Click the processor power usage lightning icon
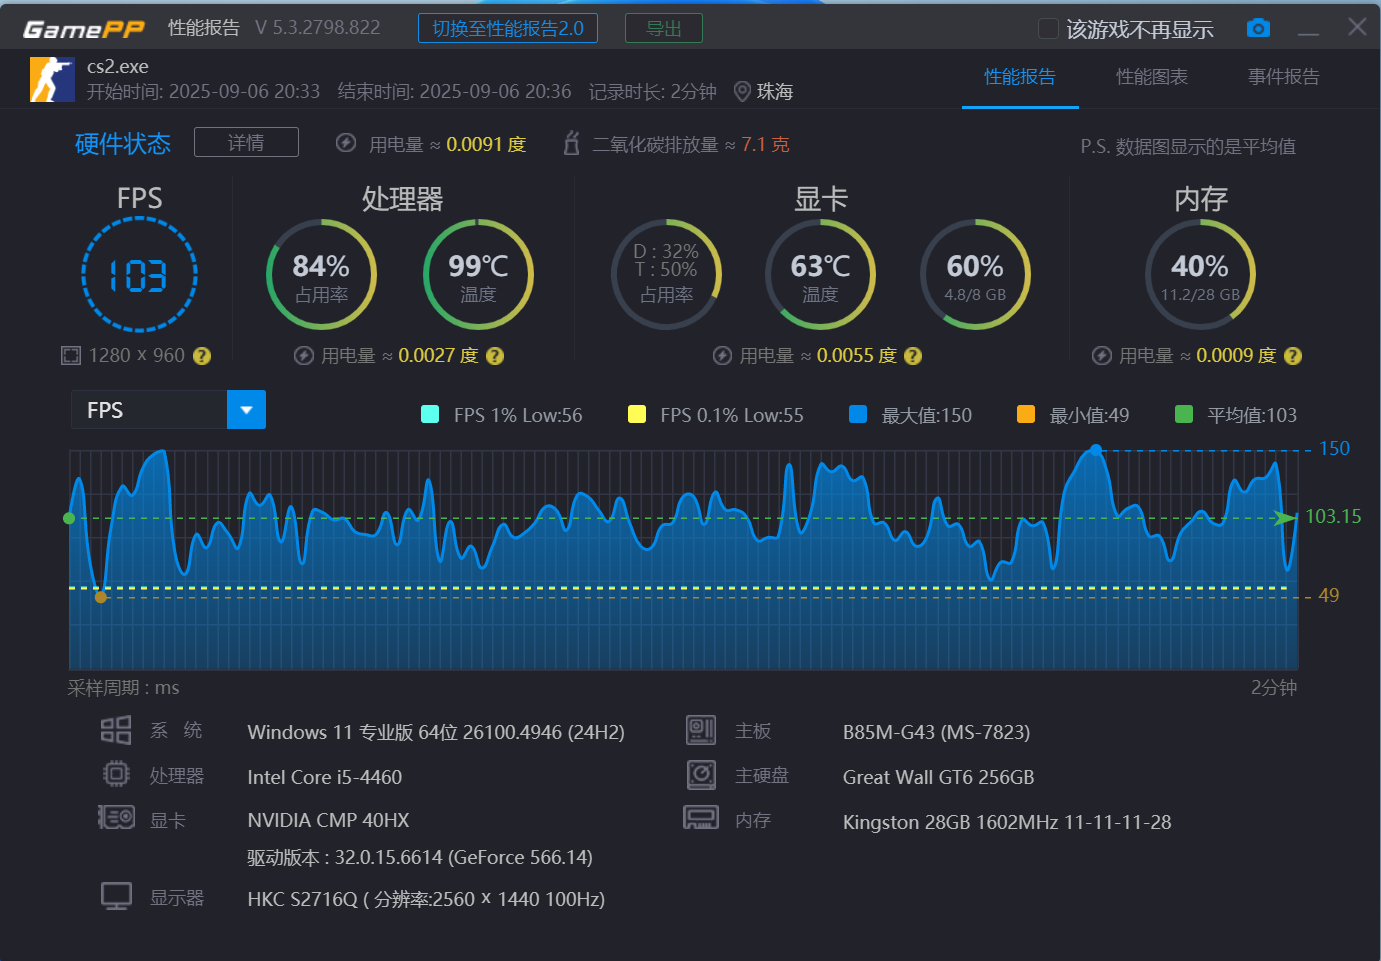Viewport: 1381px width, 961px height. point(304,356)
